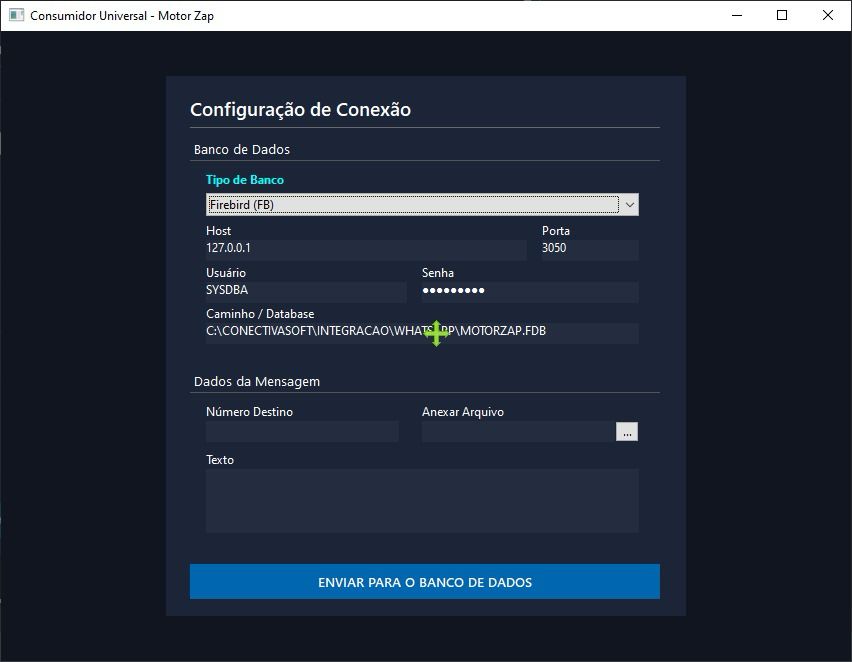This screenshot has width=852, height=662.
Task: Send data with ENVIAR PARA O BANCO DE DADOS
Action: click(x=424, y=582)
